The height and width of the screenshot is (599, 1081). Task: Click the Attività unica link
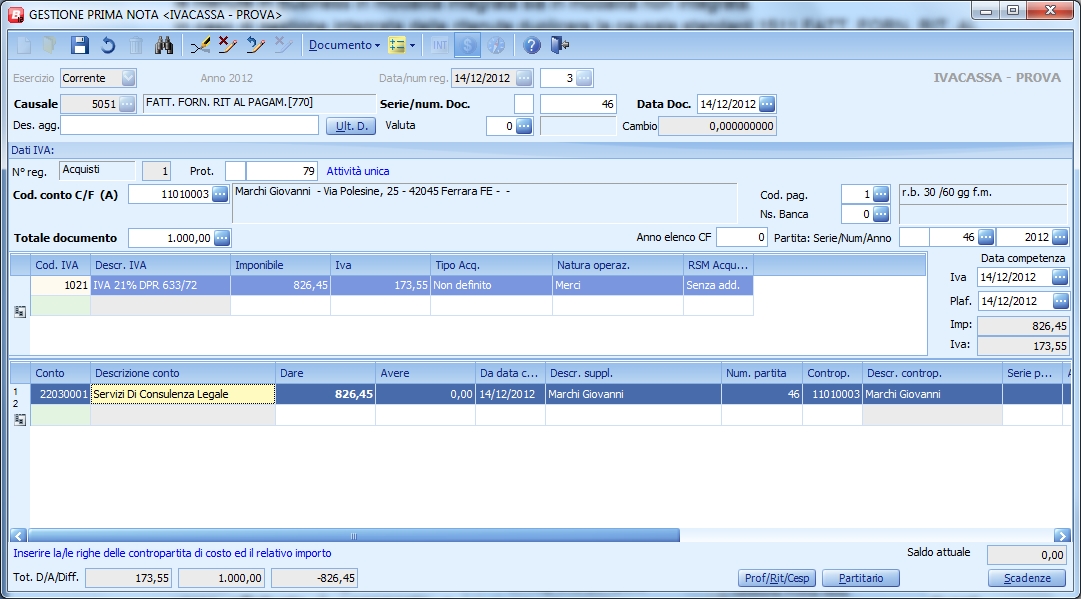click(x=358, y=171)
